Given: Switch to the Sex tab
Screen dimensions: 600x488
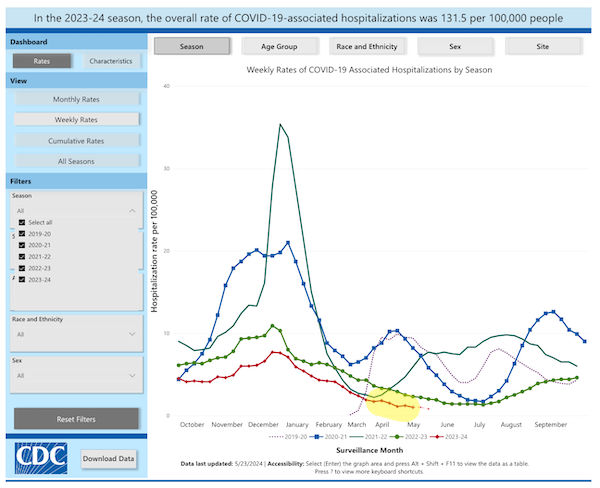Looking at the screenshot, I should 455,46.
